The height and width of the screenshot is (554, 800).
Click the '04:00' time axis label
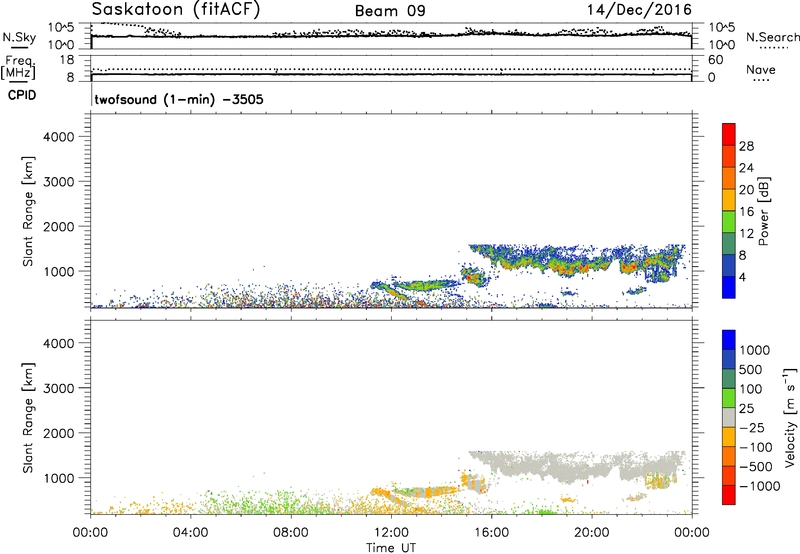pyautogui.click(x=190, y=533)
